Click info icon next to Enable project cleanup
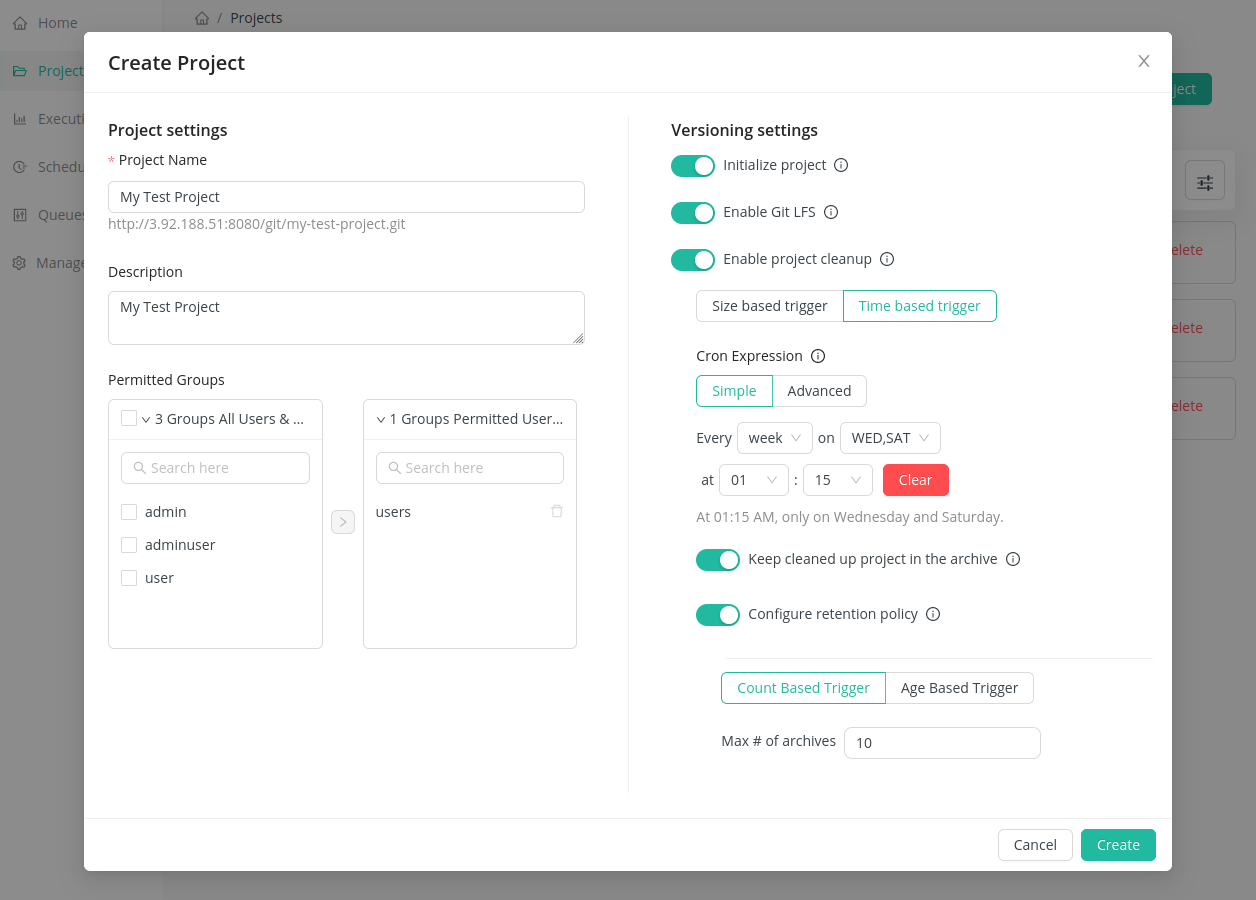Image resolution: width=1256 pixels, height=900 pixels. tap(886, 259)
